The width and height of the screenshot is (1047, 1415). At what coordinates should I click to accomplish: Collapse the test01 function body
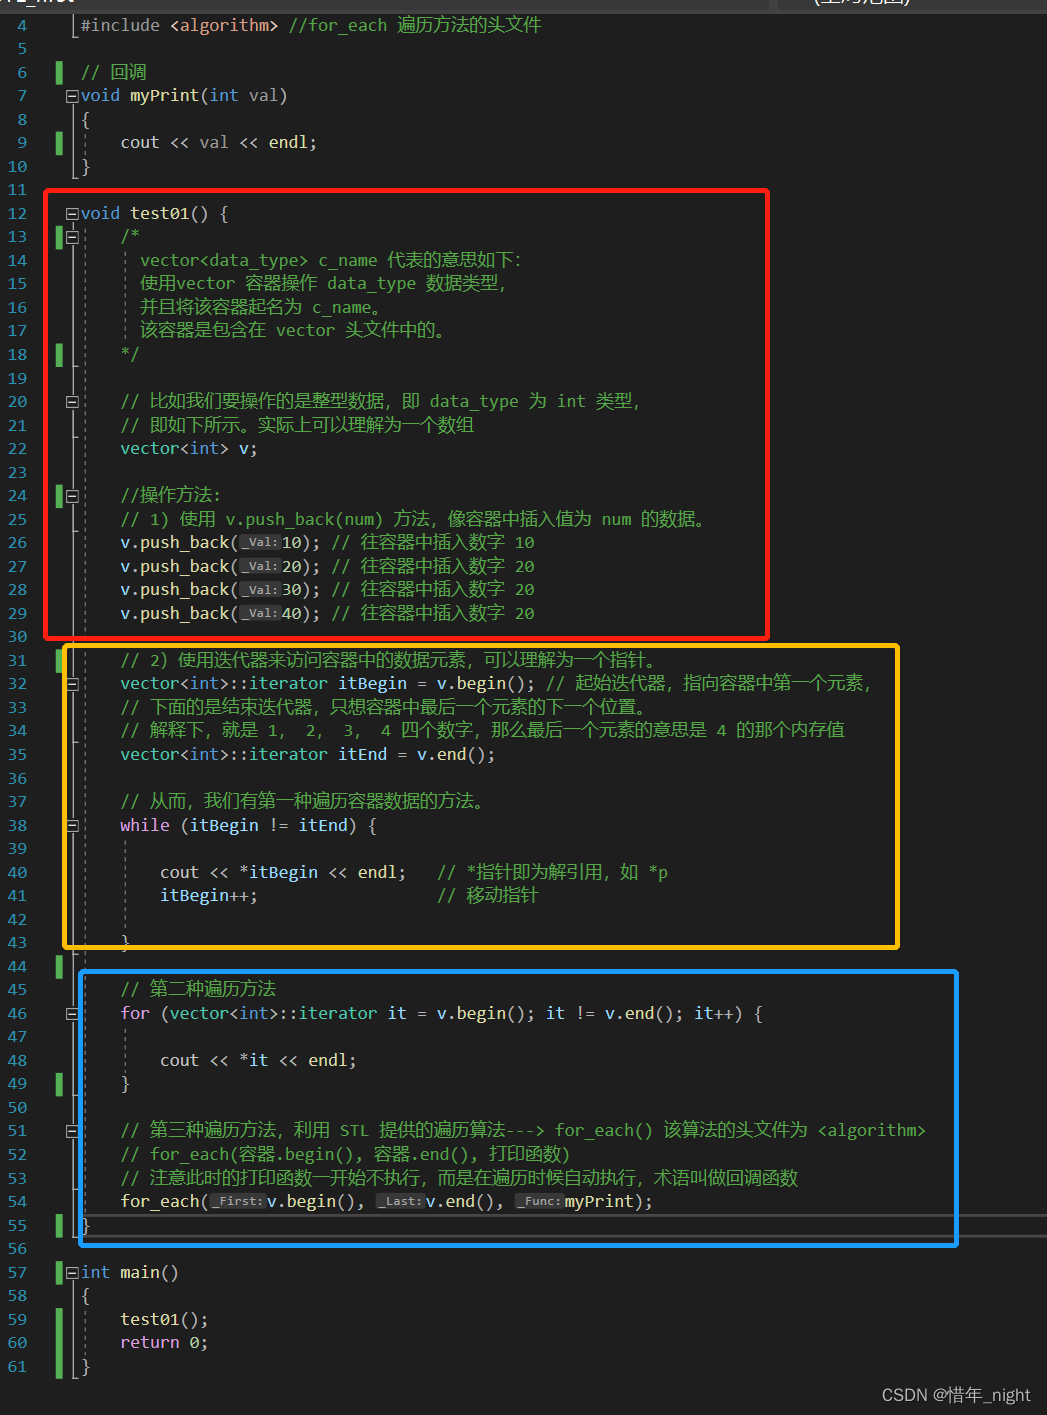[x=71, y=212]
